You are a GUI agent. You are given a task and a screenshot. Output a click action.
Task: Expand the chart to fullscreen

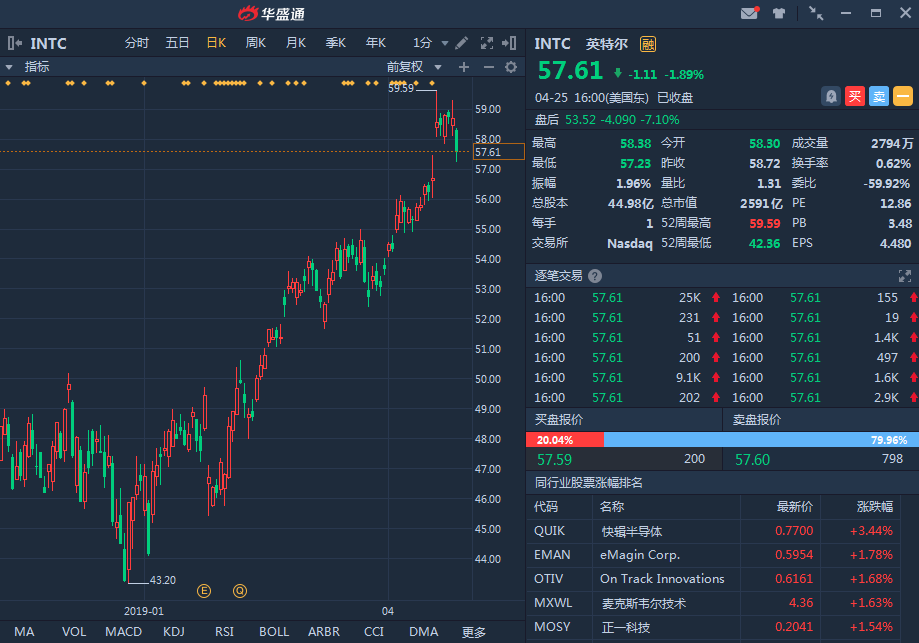tap(488, 43)
